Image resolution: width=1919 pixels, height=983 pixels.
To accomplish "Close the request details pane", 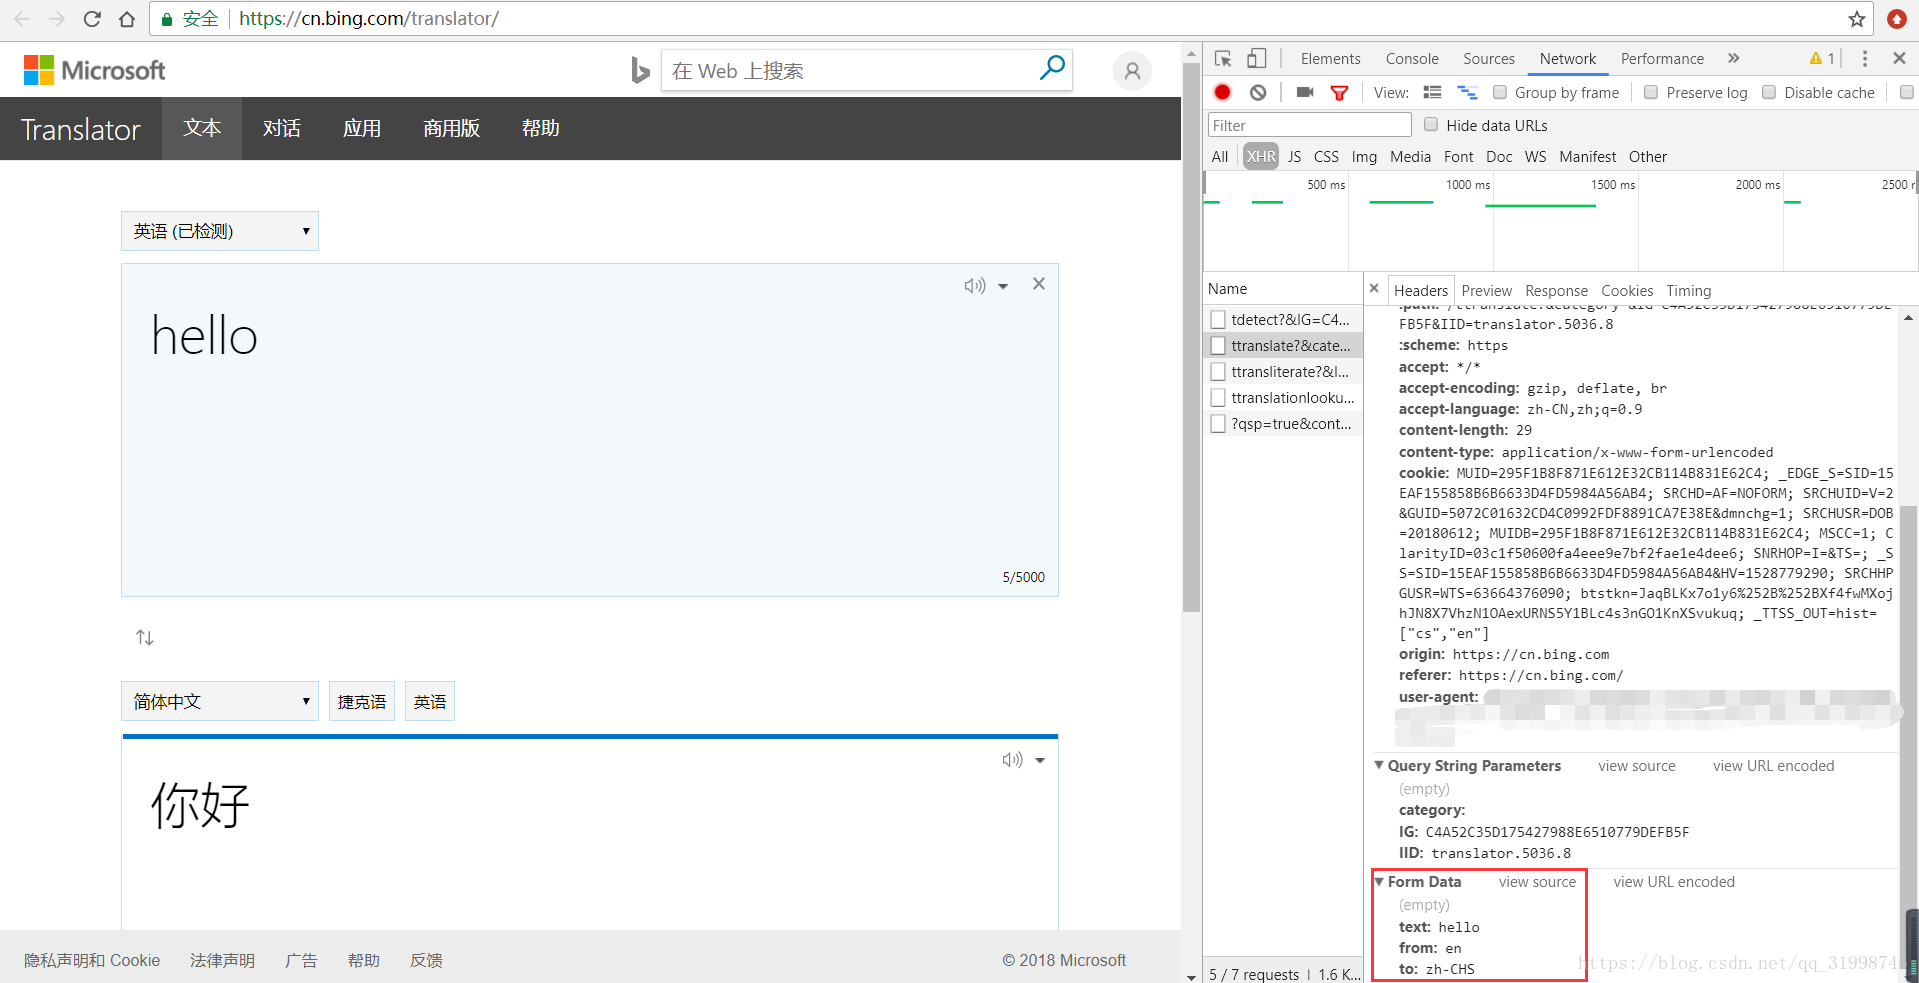I will [1374, 288].
